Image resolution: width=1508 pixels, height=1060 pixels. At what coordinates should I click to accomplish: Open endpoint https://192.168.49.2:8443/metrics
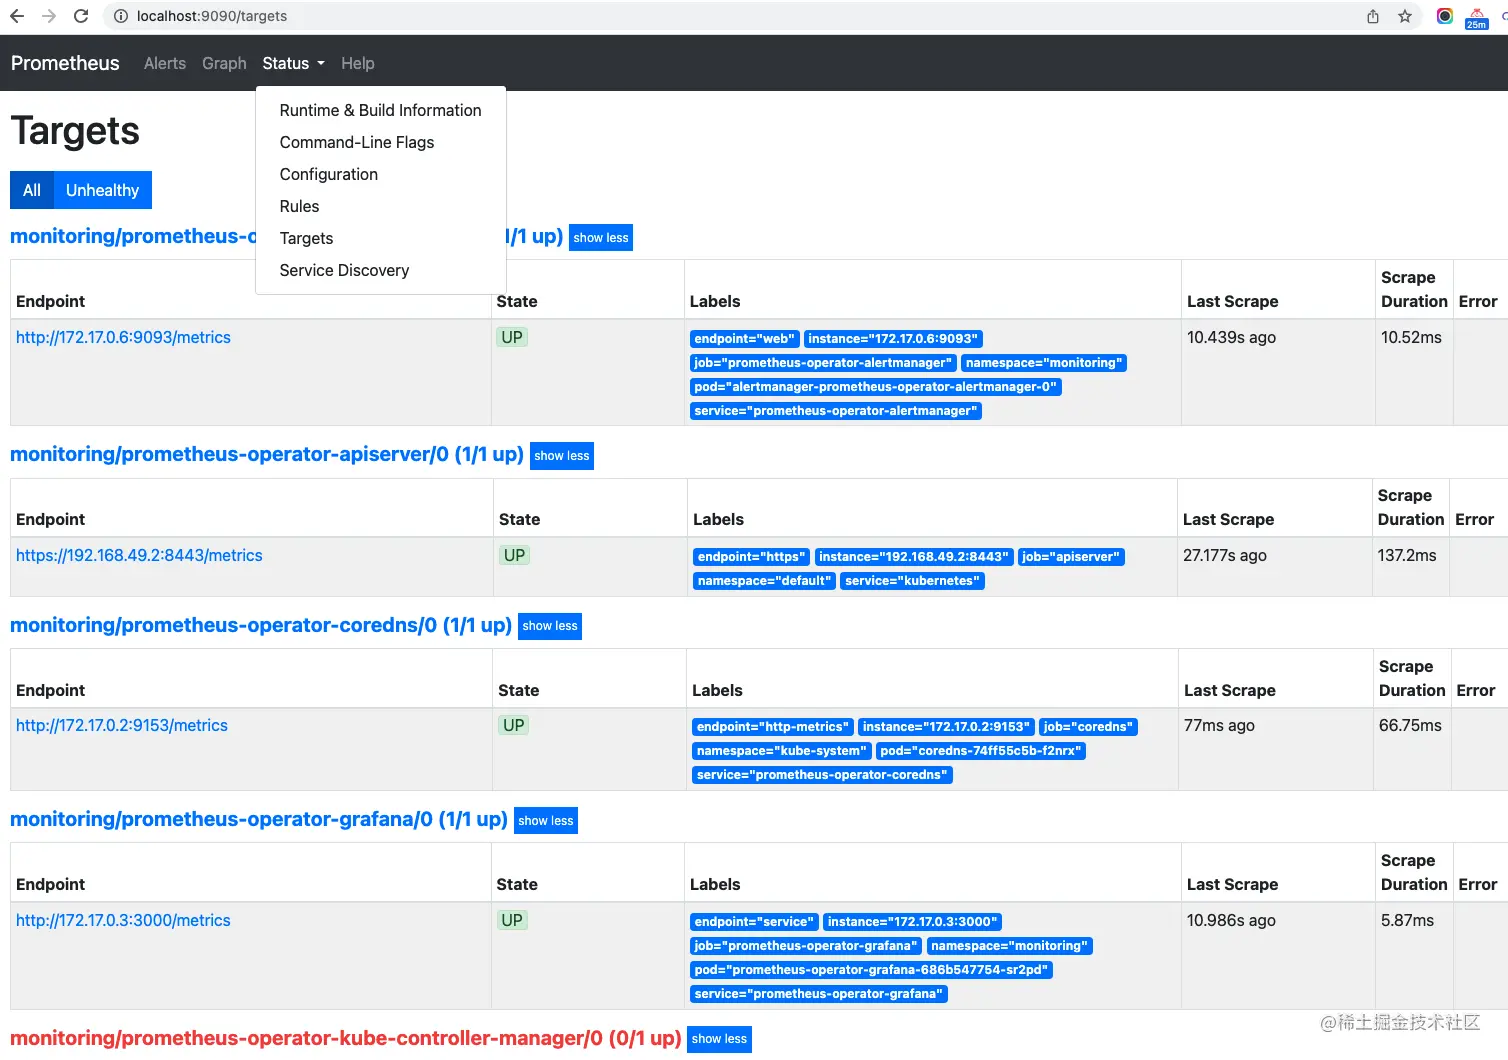click(x=139, y=555)
